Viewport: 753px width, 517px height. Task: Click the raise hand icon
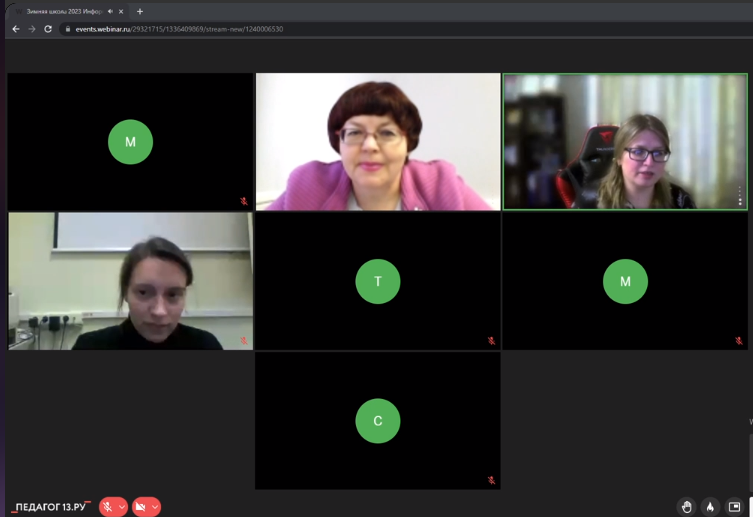click(x=685, y=507)
